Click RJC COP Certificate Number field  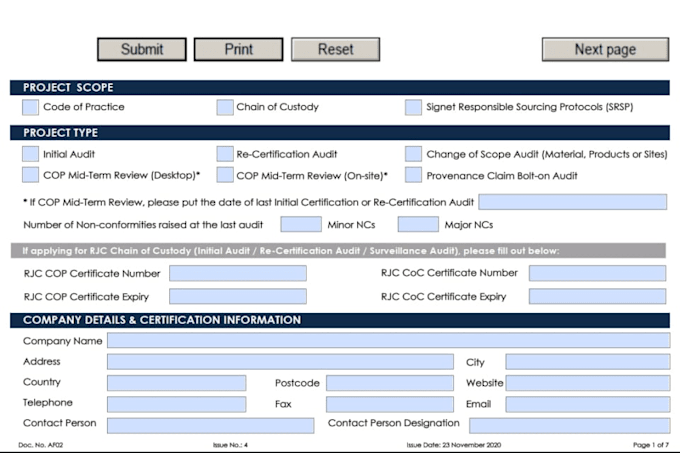(x=238, y=274)
